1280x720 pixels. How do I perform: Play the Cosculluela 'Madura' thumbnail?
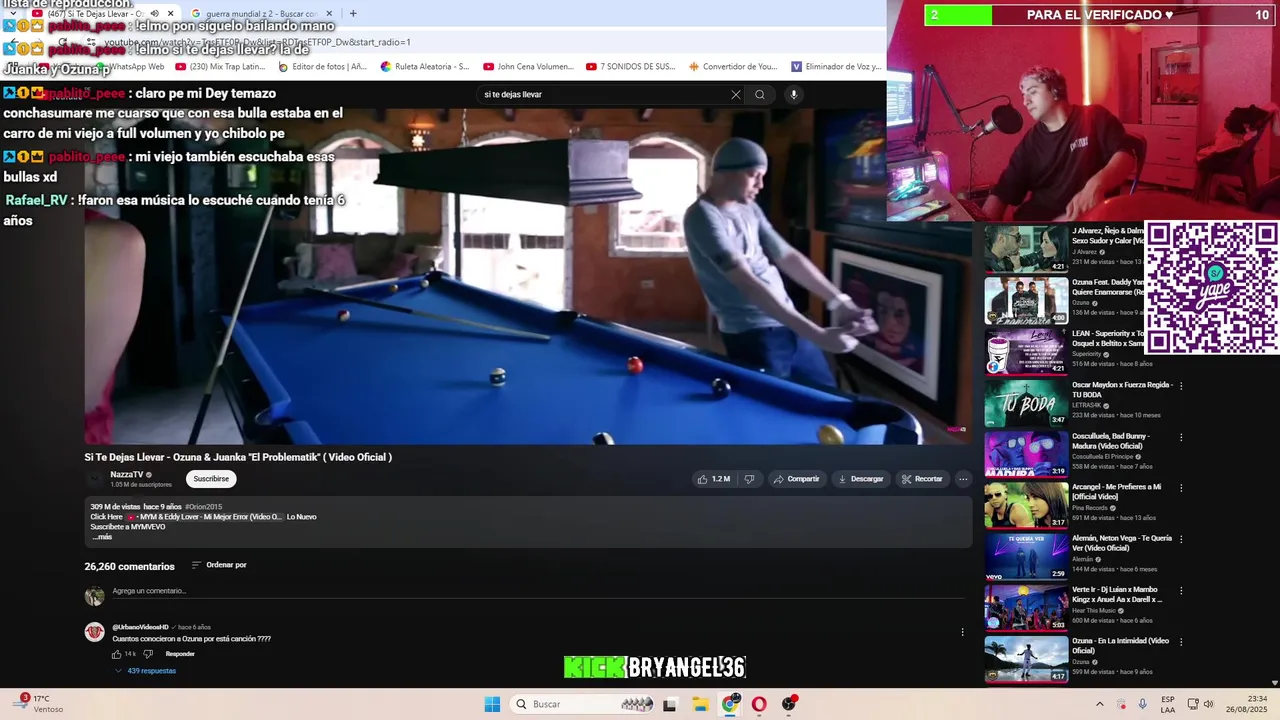point(1026,454)
